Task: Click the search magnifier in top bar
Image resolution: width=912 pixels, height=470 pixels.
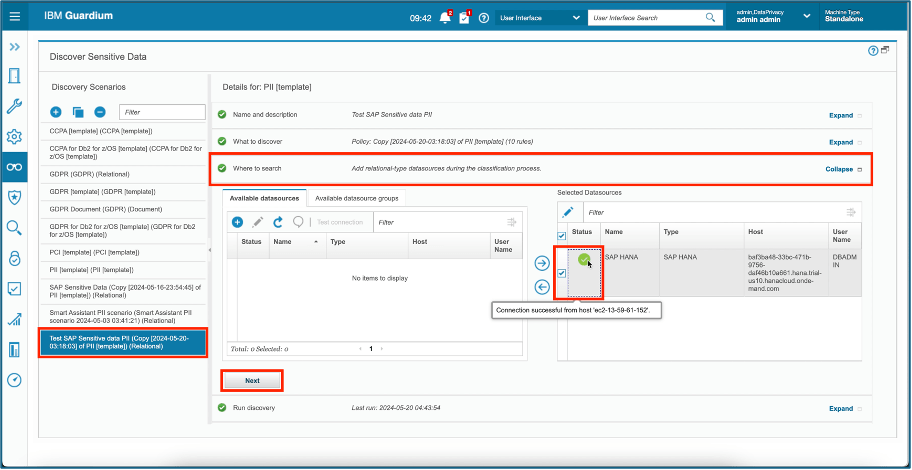Action: [710, 17]
